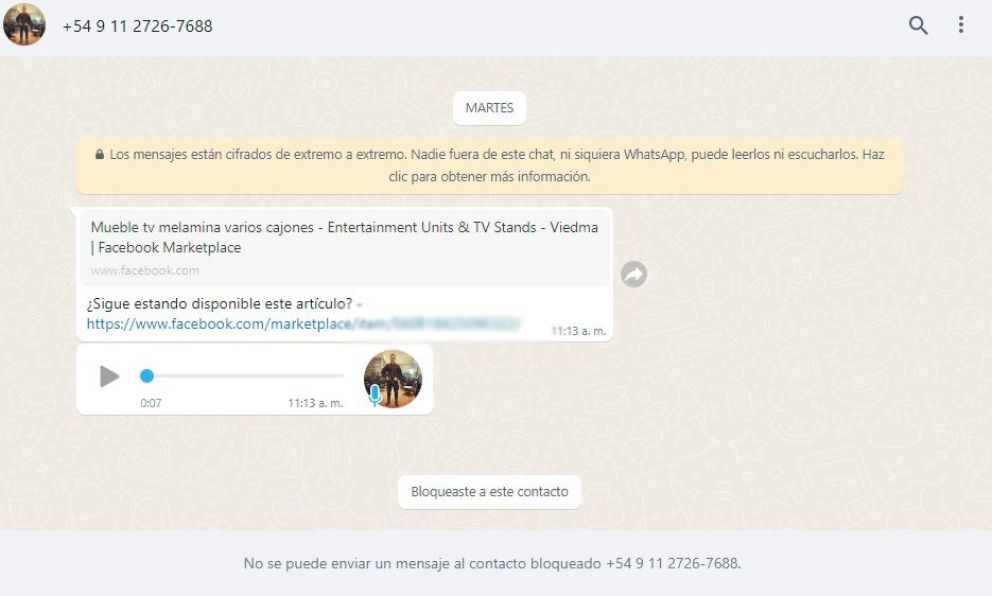Click the blocked contact message at bottom
The height and width of the screenshot is (596, 992).
[492, 563]
